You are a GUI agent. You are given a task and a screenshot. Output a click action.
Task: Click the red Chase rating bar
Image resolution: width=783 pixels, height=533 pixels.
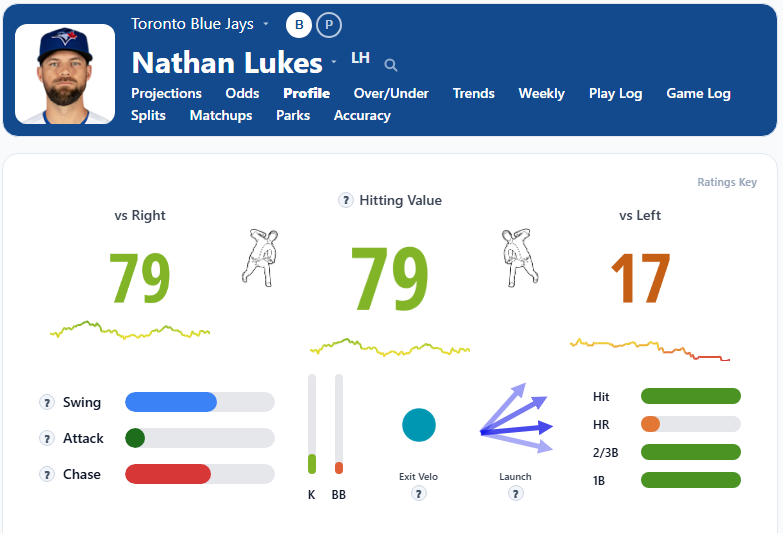click(x=200, y=474)
